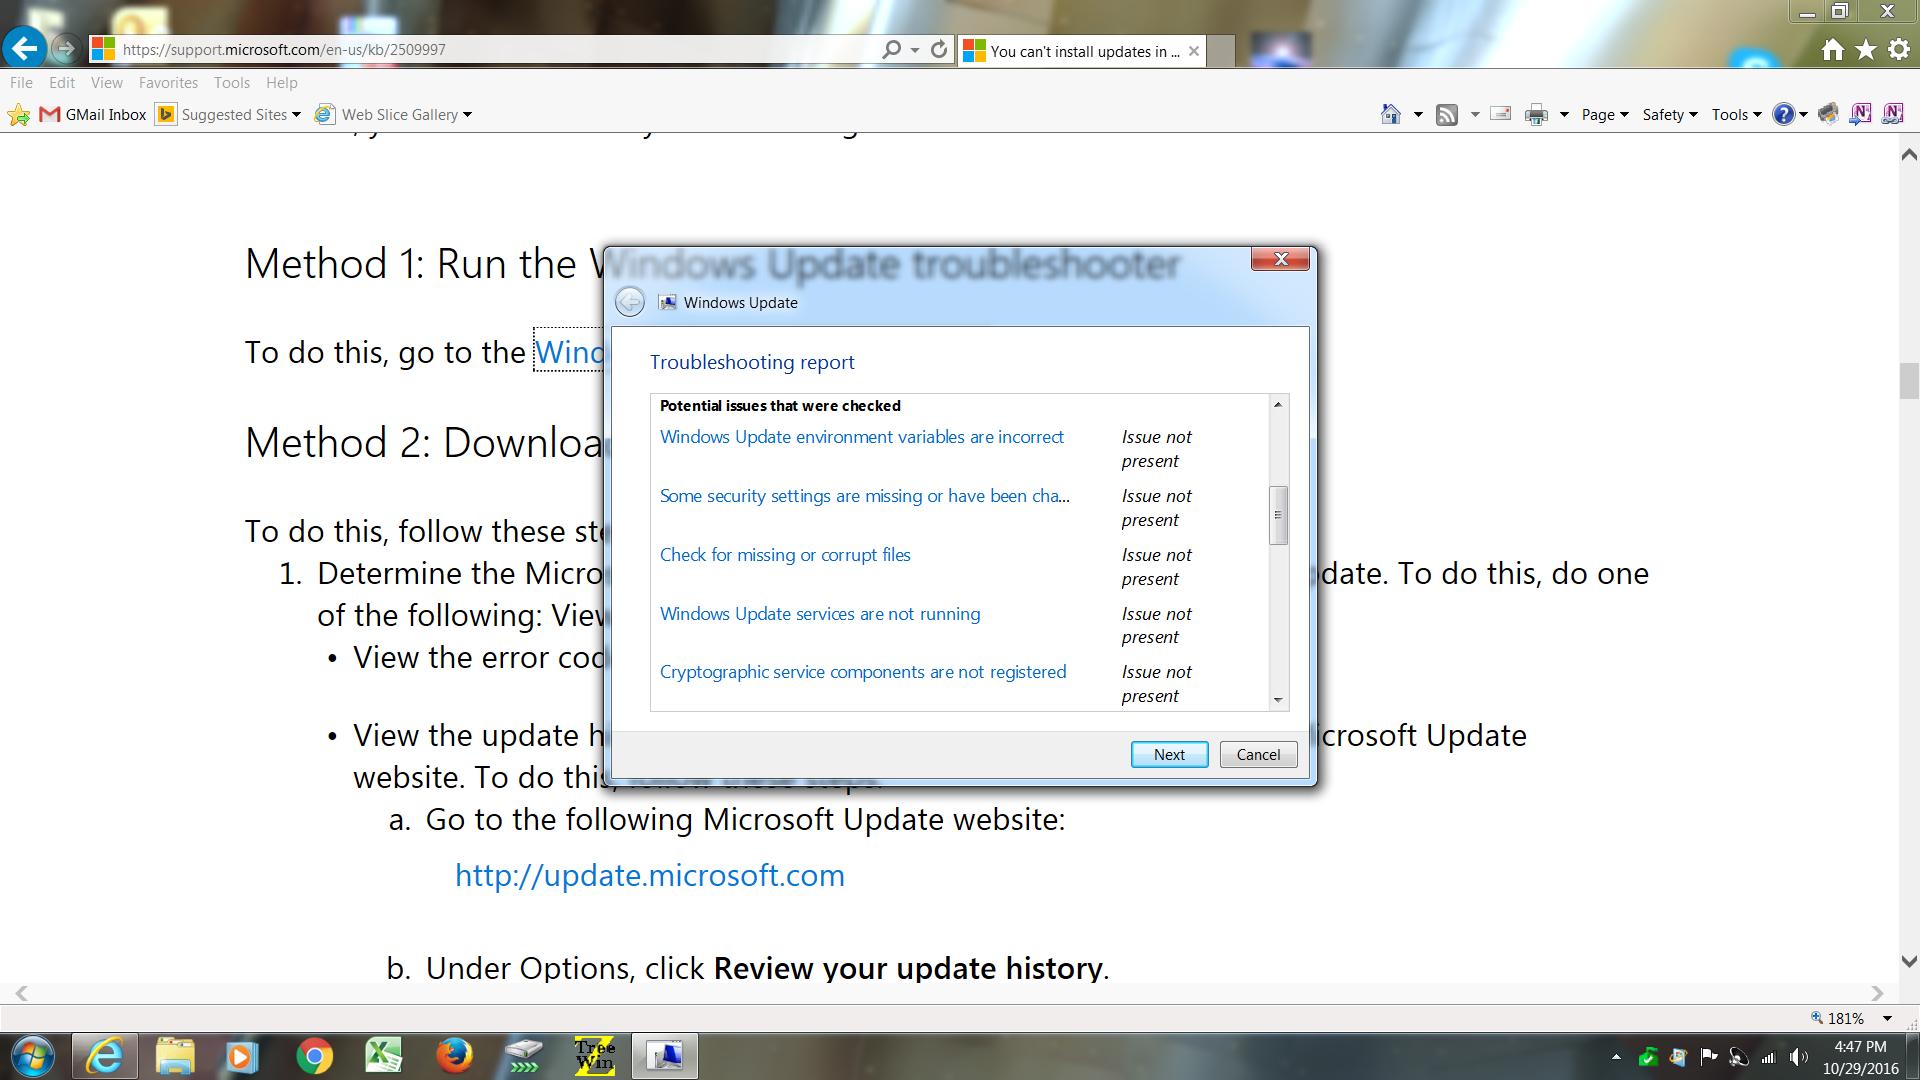This screenshot has width=1920, height=1080.
Task: Open the favorites star icon at top right
Action: coord(1865,50)
